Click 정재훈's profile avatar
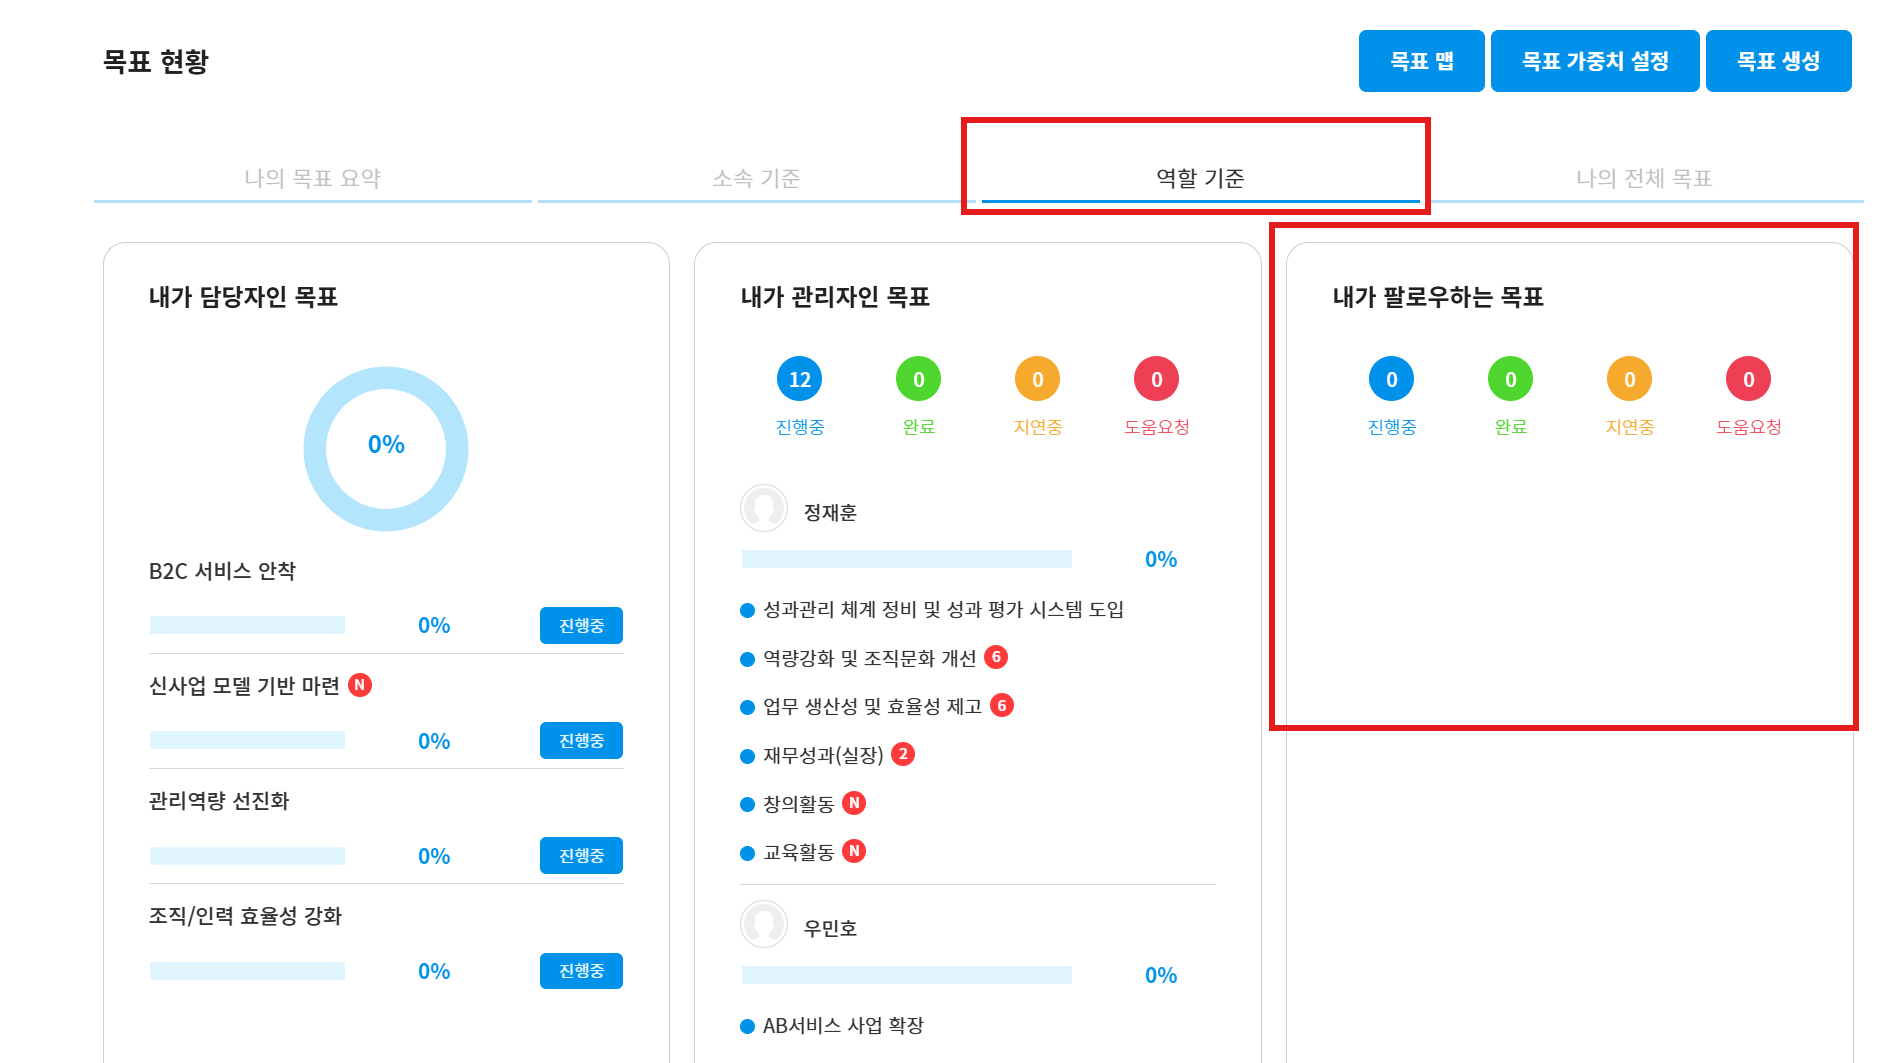The height and width of the screenshot is (1063, 1903). click(764, 508)
